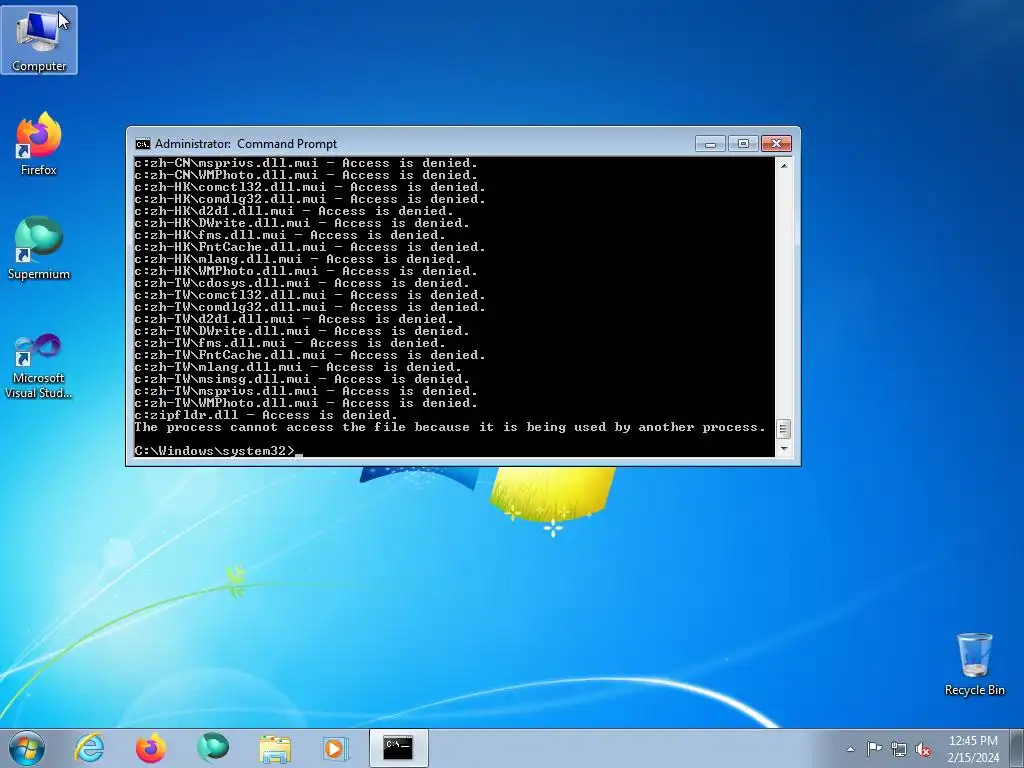Screen dimensions: 1024x768
Task: Click the Command Prompt taskbar button
Action: tap(398, 748)
